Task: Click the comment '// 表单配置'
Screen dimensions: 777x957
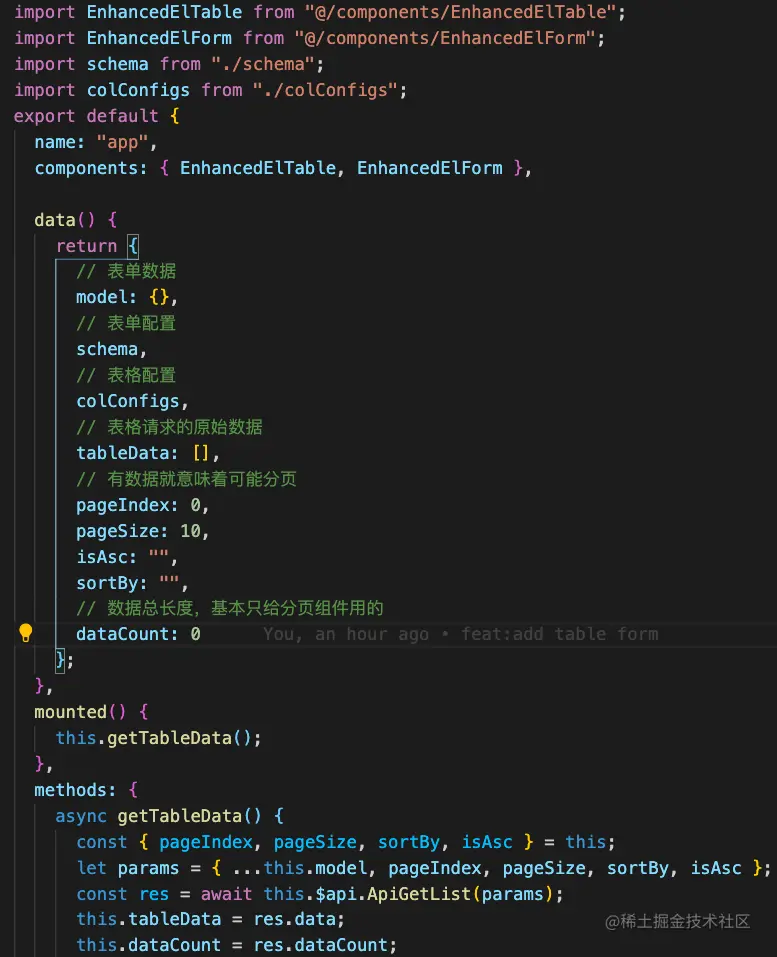Action: coord(126,323)
